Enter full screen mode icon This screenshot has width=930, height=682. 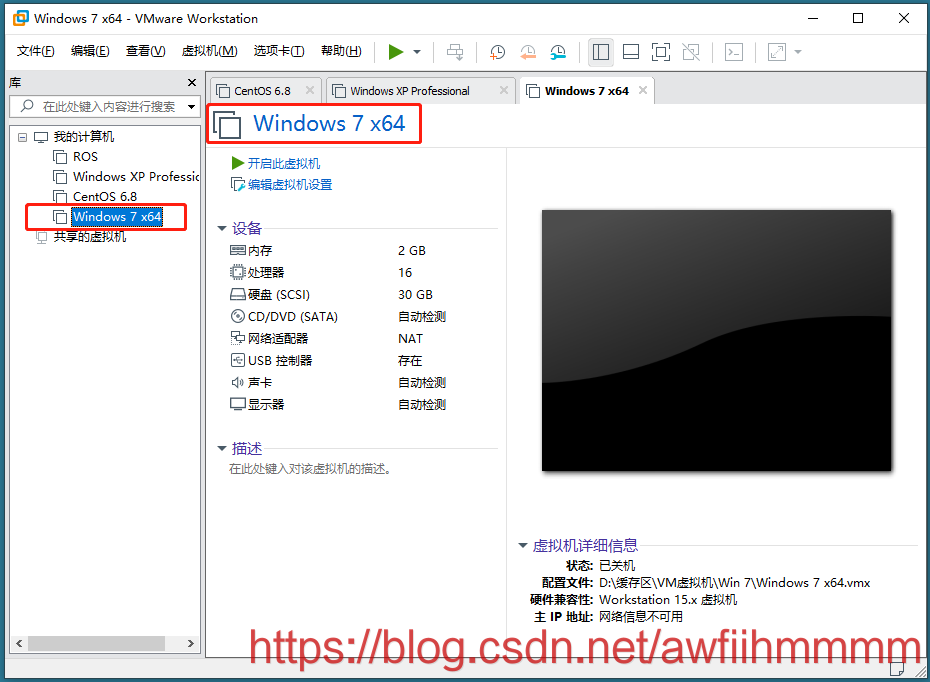(661, 52)
